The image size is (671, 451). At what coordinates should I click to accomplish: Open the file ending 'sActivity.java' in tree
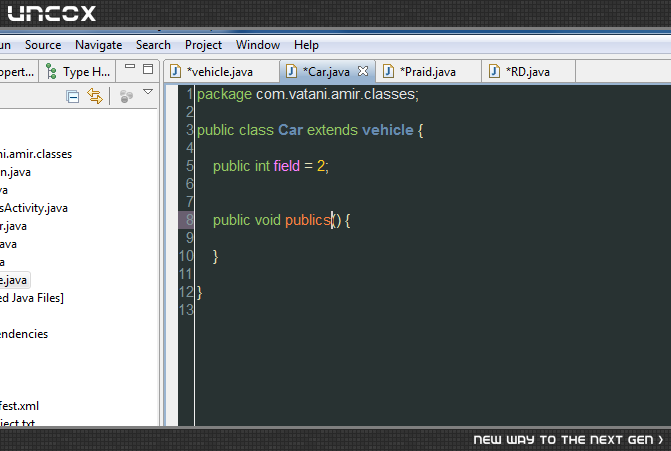34,208
